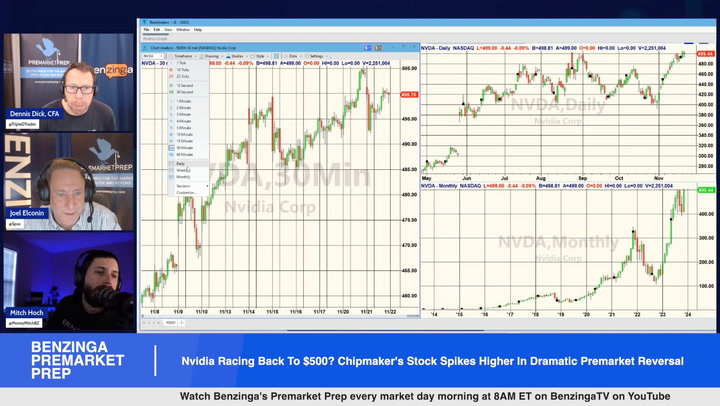Viewport: 720px width, 406px height.
Task: Click the 10 Ticks icon in menu
Action: click(x=172, y=70)
